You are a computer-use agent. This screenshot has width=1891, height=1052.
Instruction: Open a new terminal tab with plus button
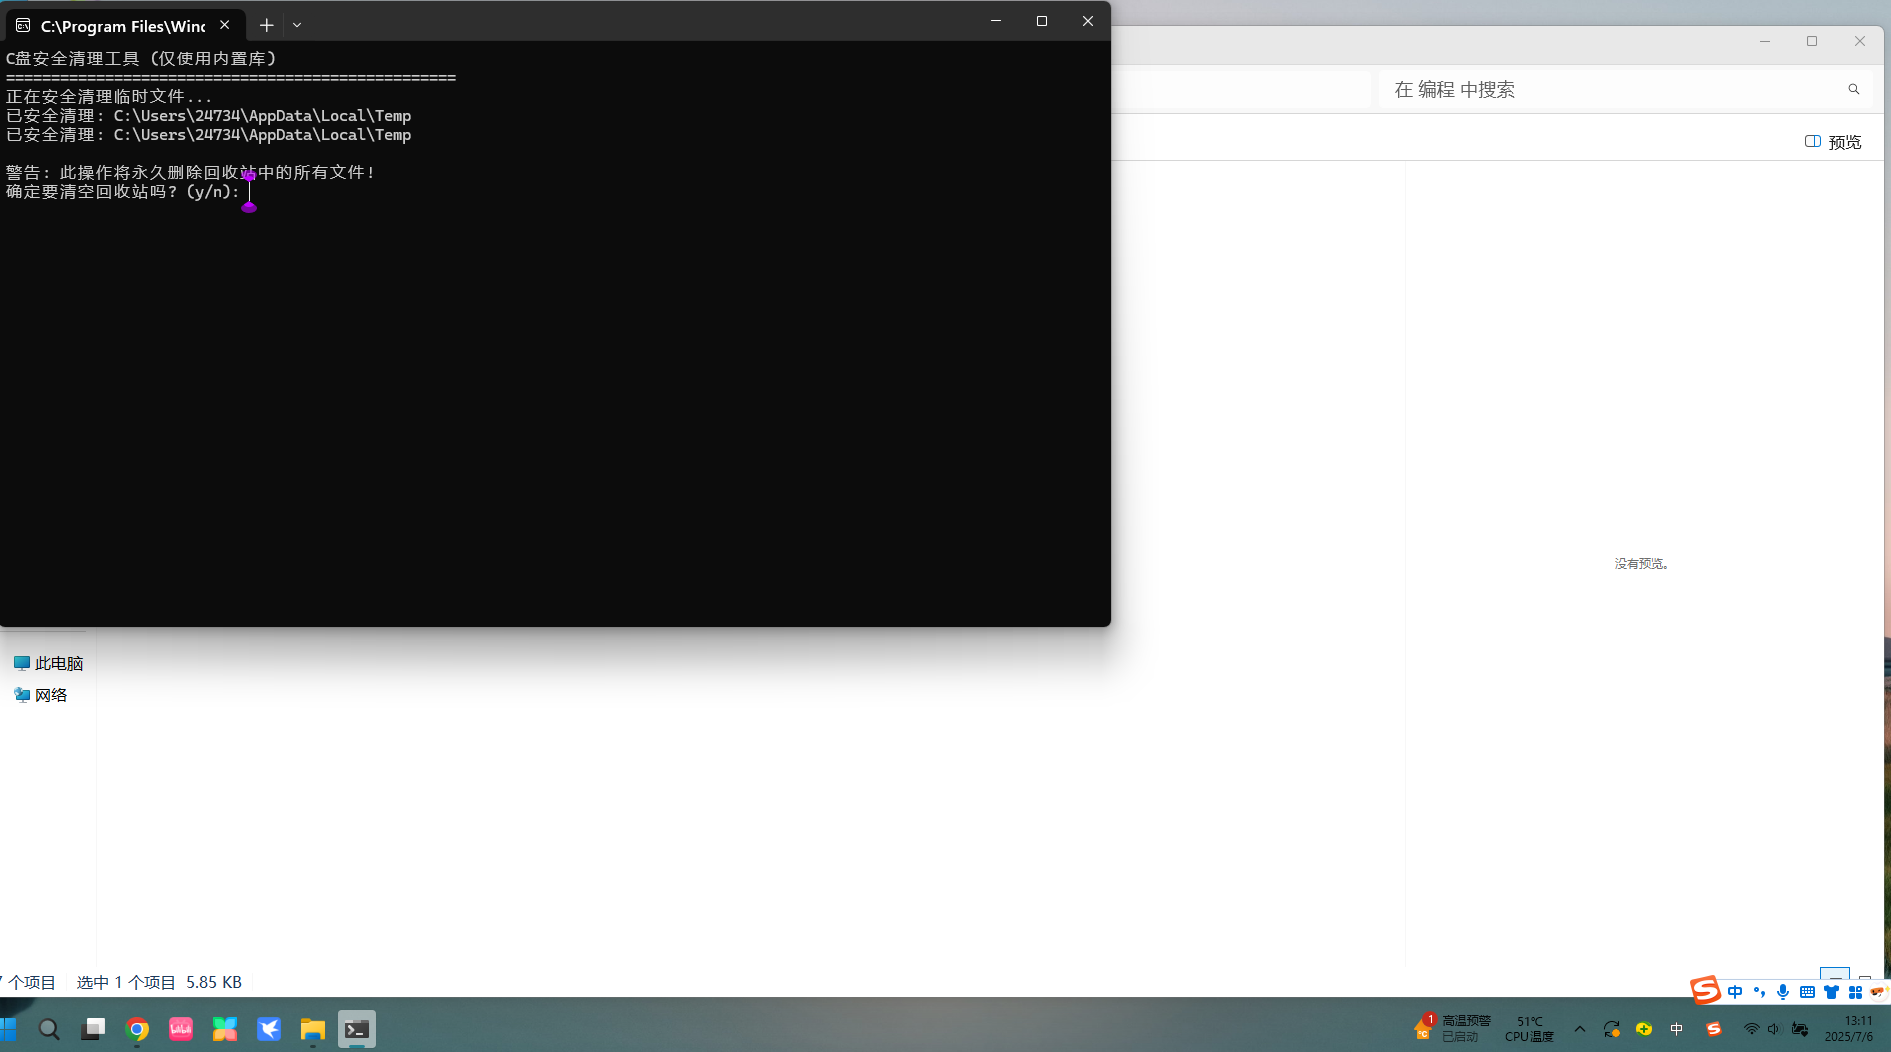[x=266, y=25]
